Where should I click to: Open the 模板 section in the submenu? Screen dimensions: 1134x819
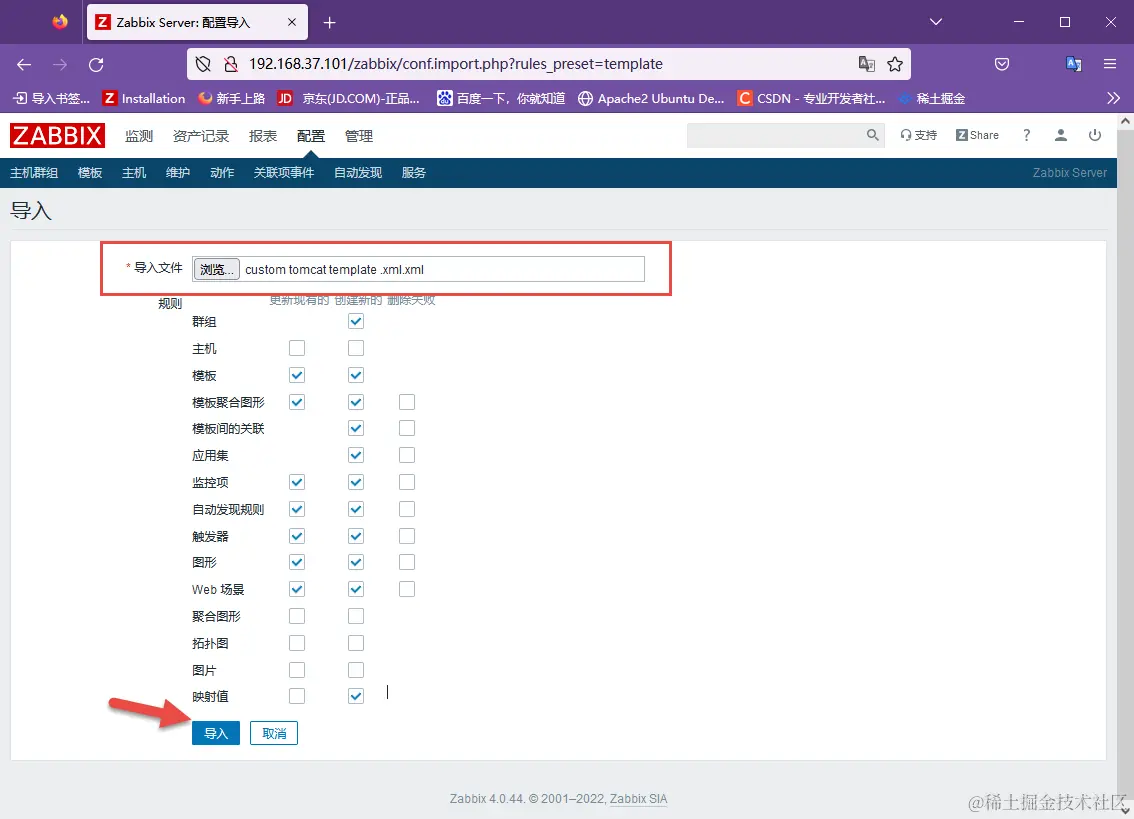[89, 172]
